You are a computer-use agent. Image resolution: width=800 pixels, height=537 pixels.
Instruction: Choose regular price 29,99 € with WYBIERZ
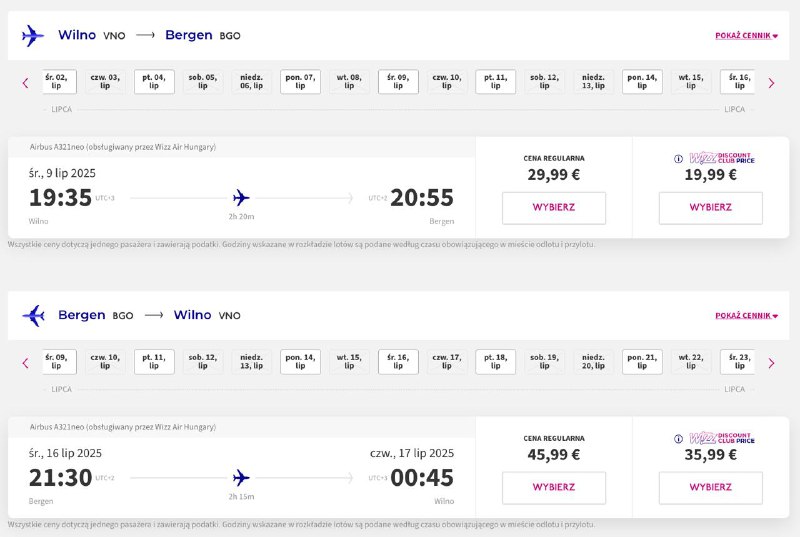click(x=554, y=208)
